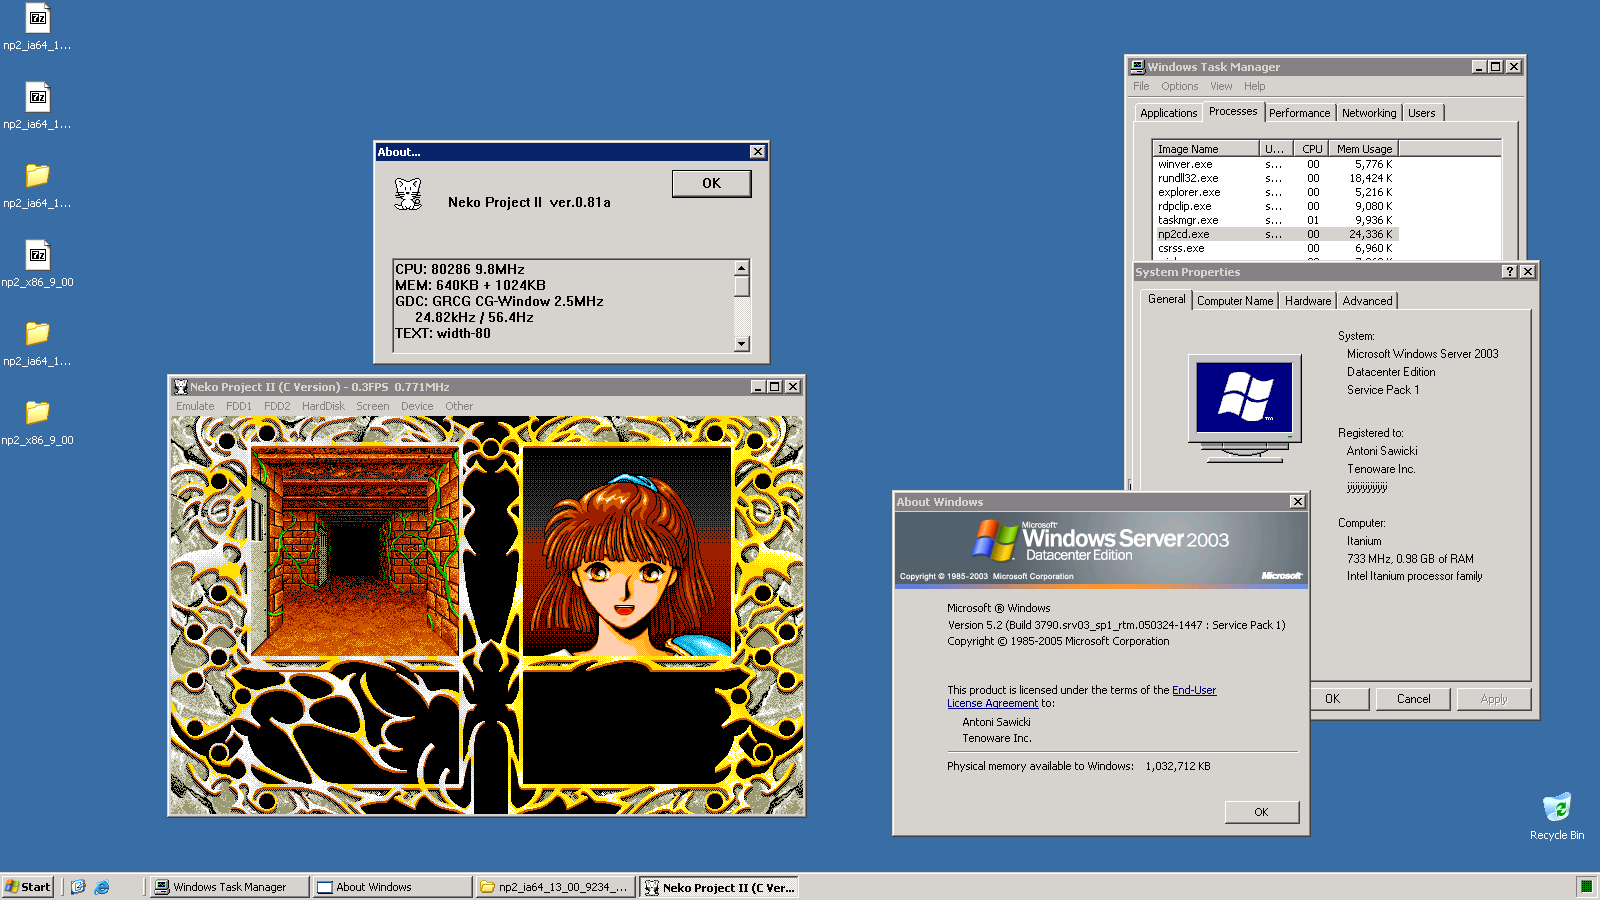
Task: Click OK in Neko About dialog
Action: (711, 183)
